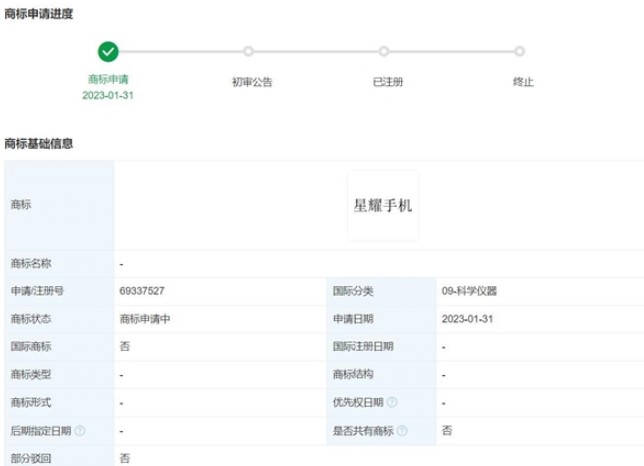
Task: Click the 商标状态 field label
Action: tap(31, 319)
